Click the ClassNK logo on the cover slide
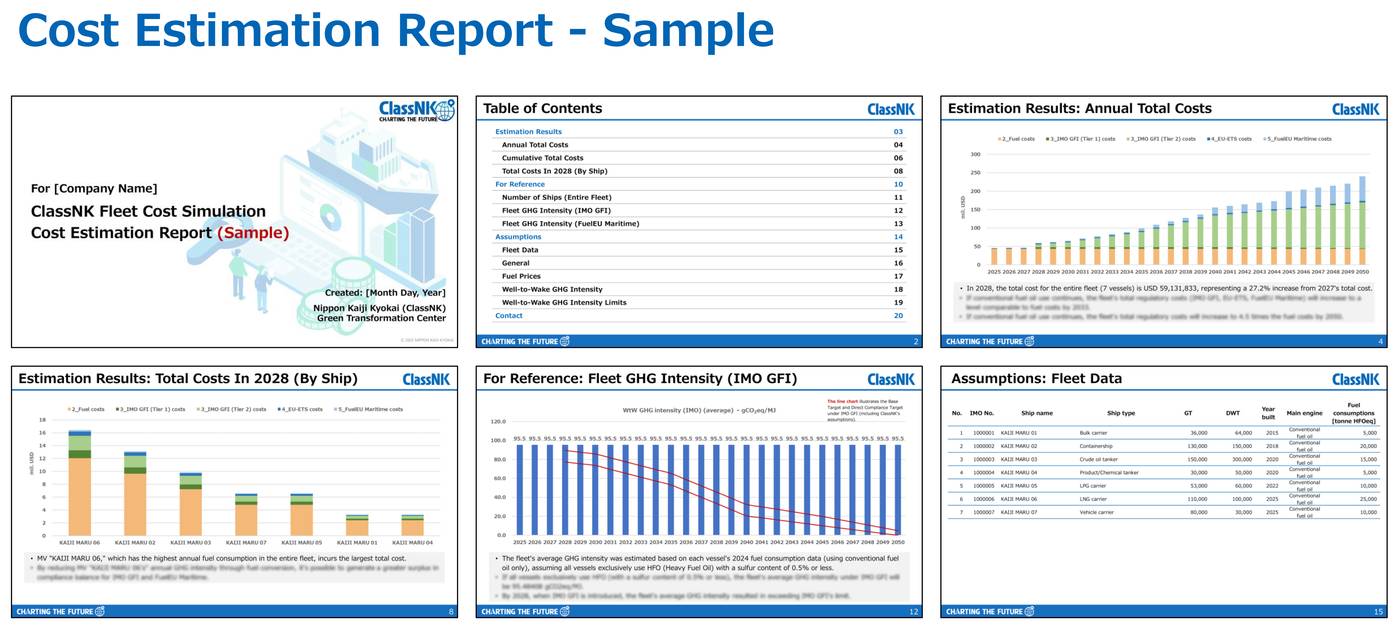This screenshot has height=634, width=1399. point(416,110)
